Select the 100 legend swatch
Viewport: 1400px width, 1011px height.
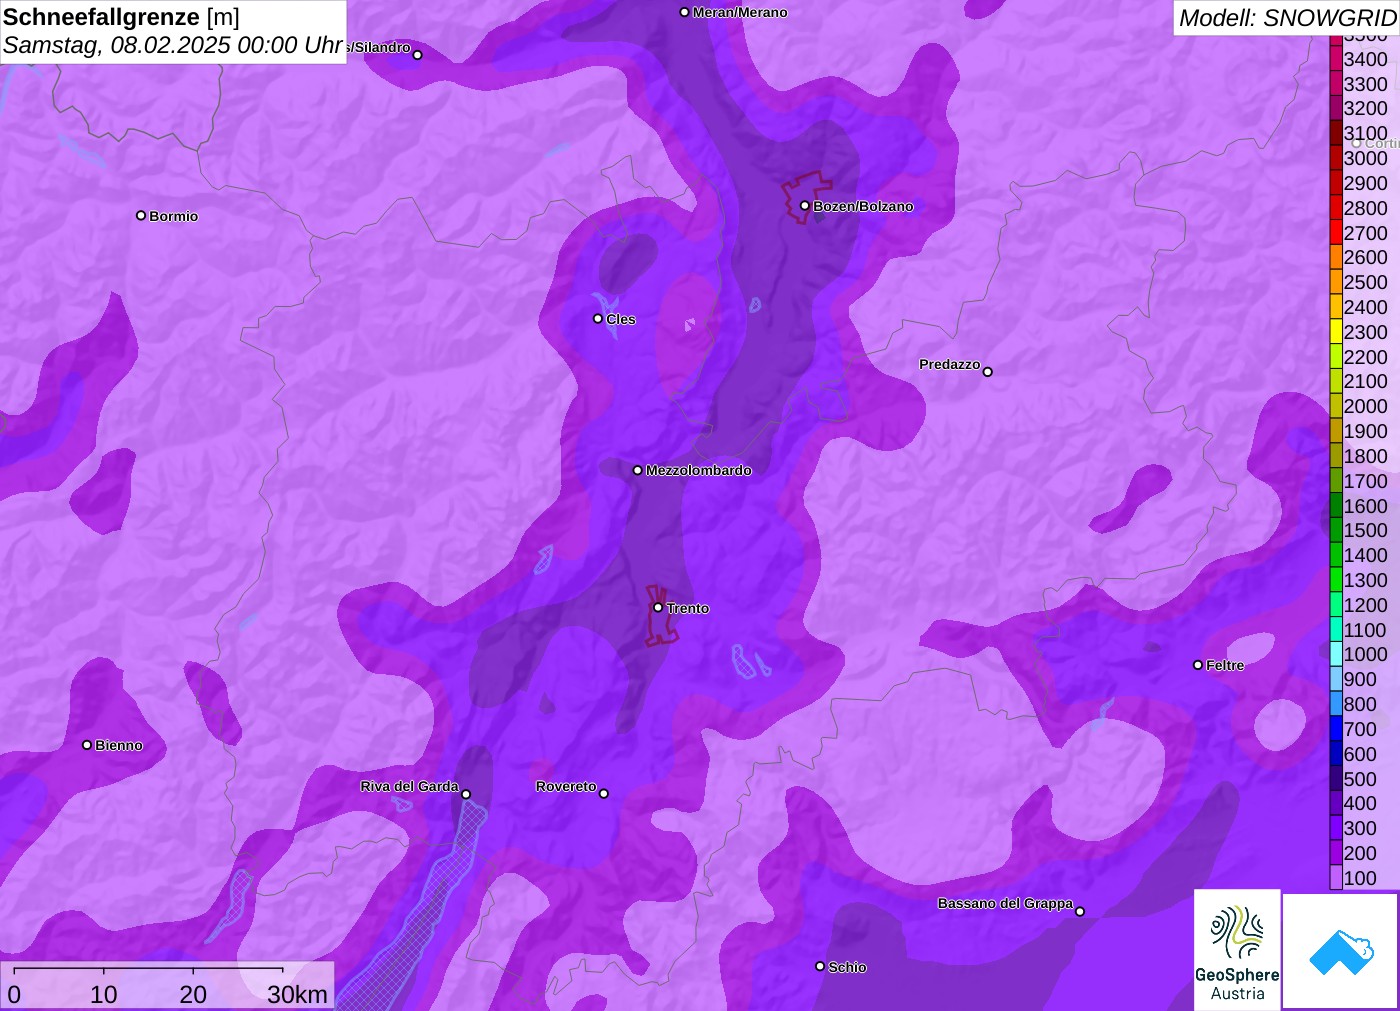1336,878
